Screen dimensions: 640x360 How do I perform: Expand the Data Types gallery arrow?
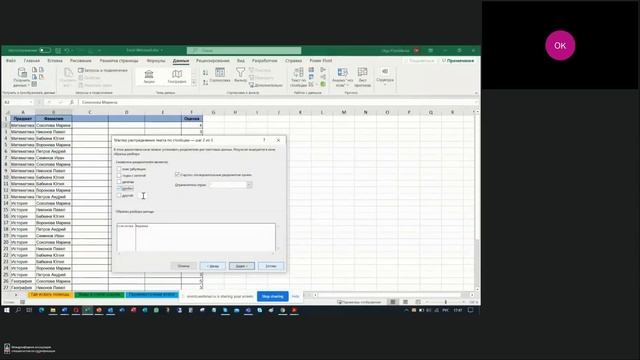(194, 82)
